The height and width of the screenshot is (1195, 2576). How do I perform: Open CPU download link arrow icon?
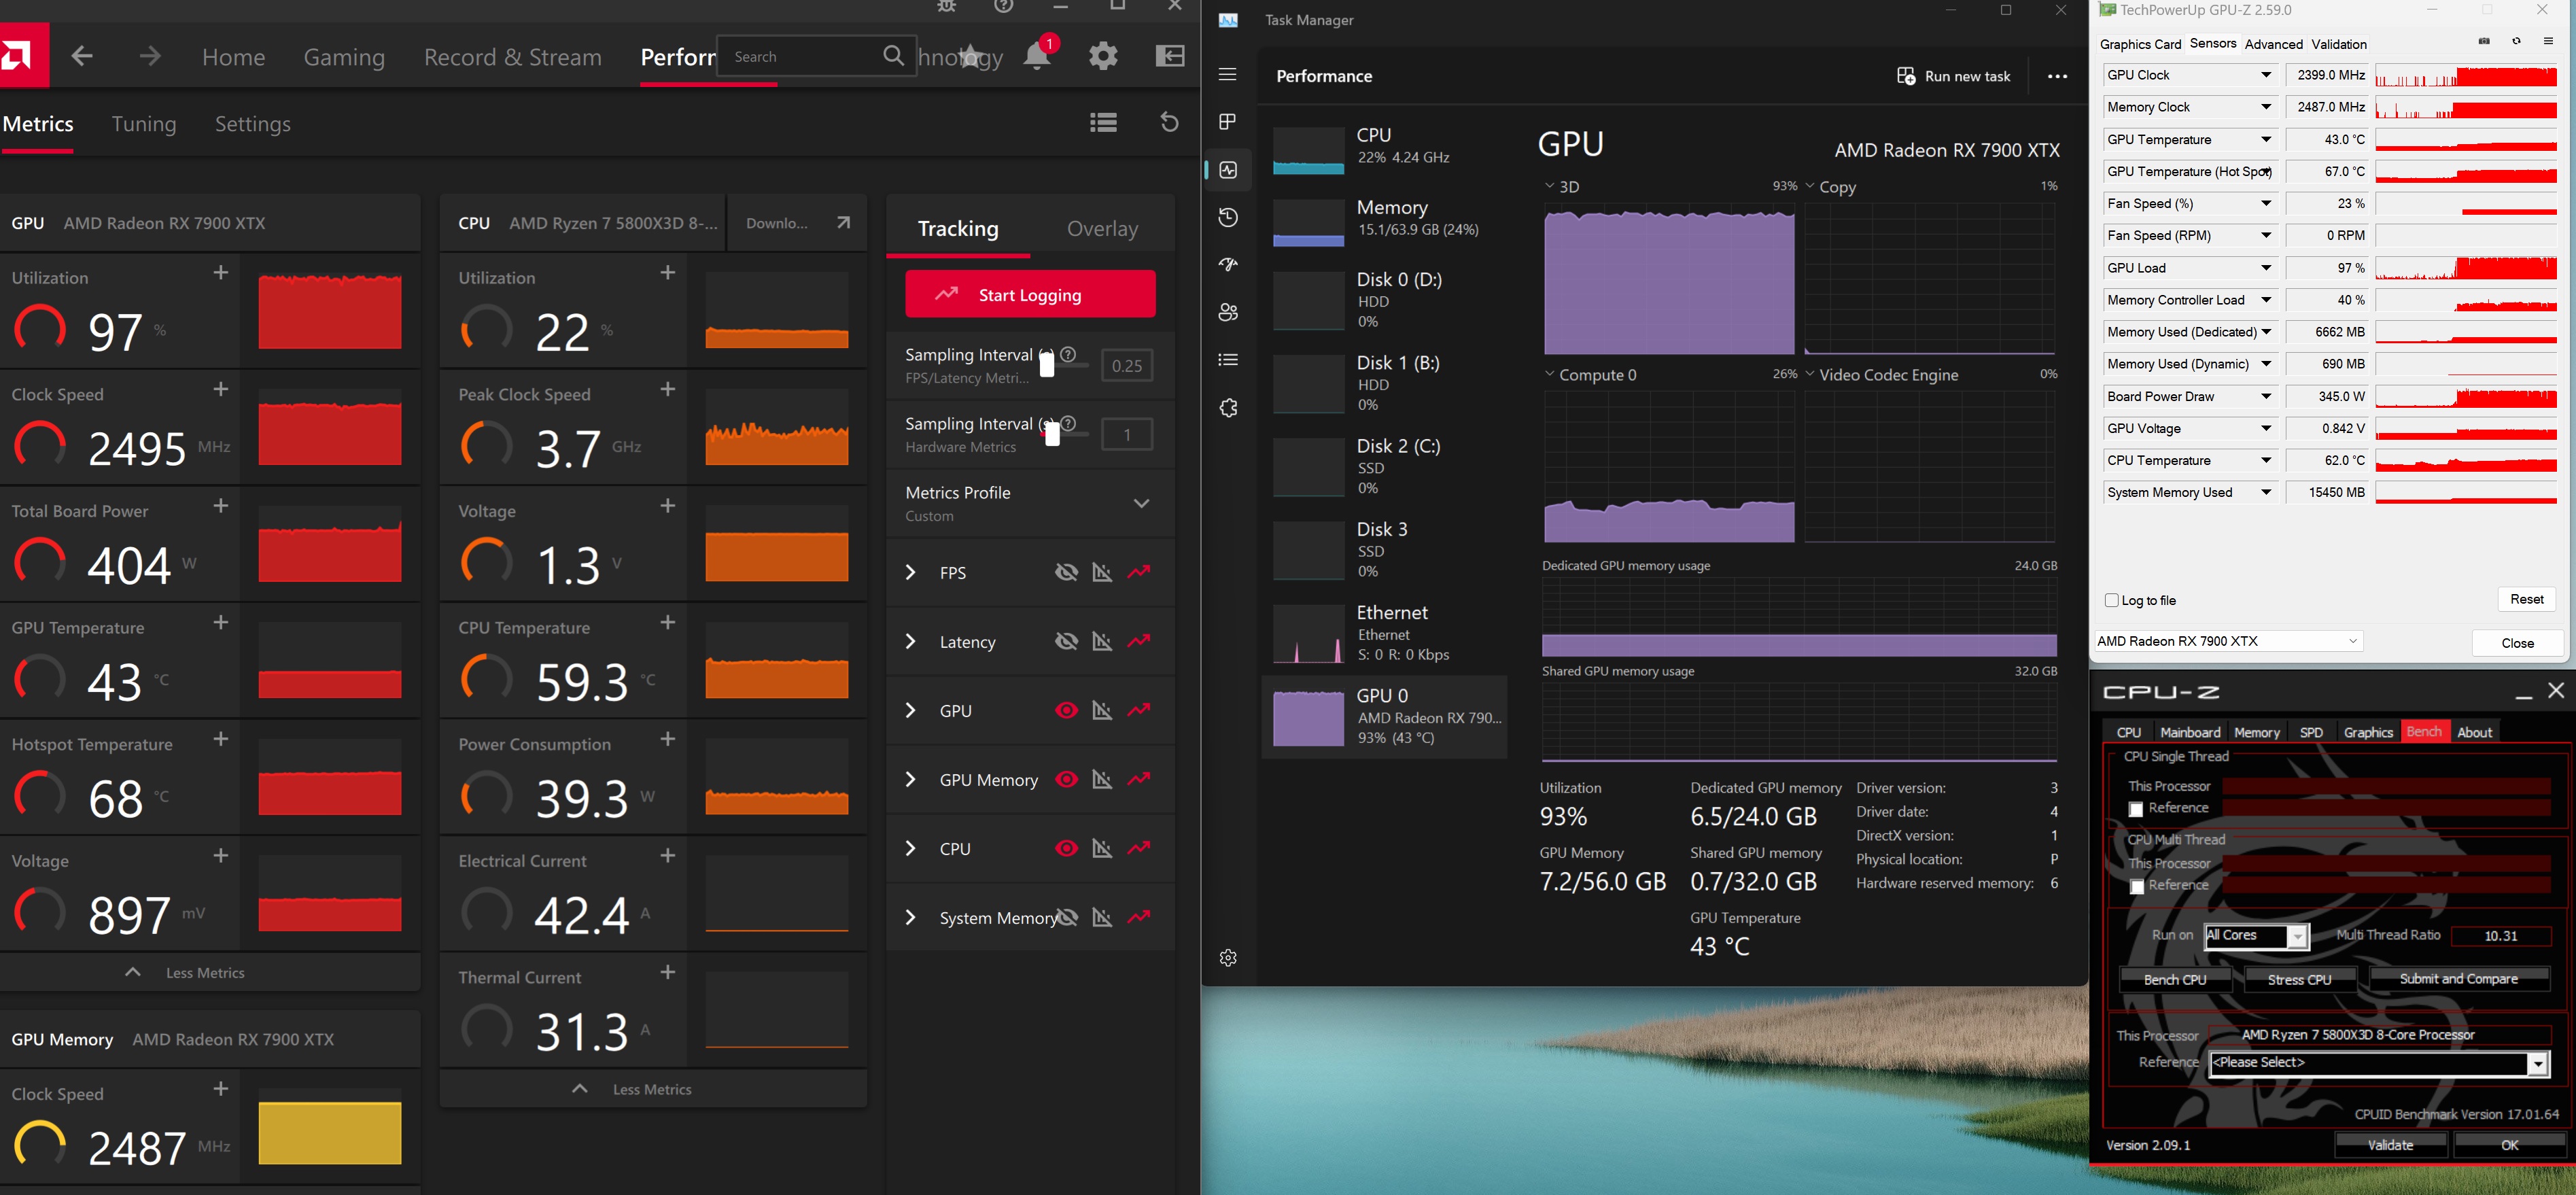click(843, 222)
